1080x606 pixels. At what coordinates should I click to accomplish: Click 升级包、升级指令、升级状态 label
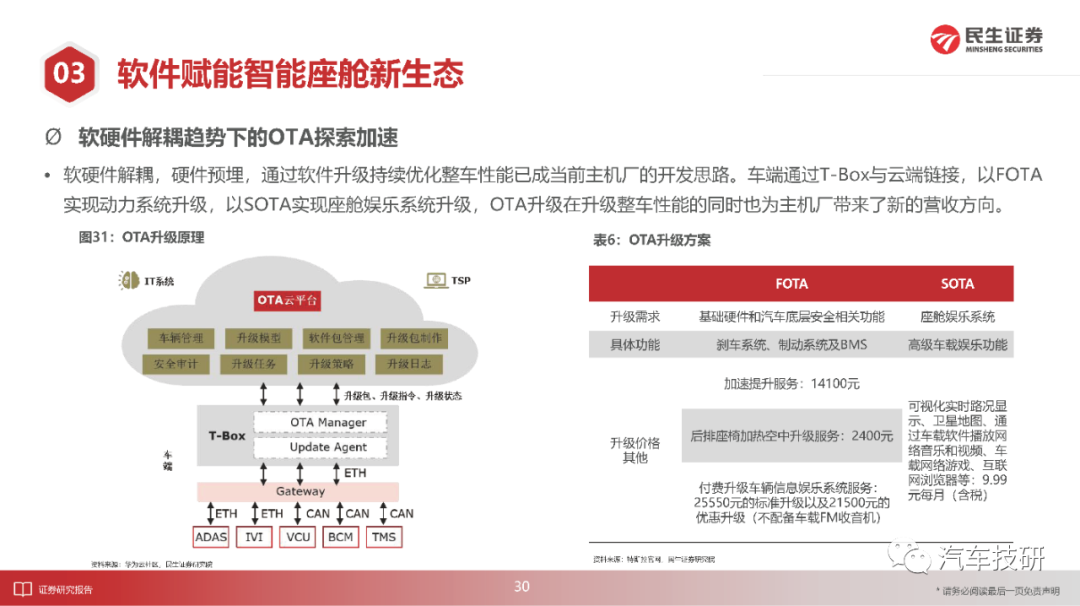pyautogui.click(x=403, y=396)
